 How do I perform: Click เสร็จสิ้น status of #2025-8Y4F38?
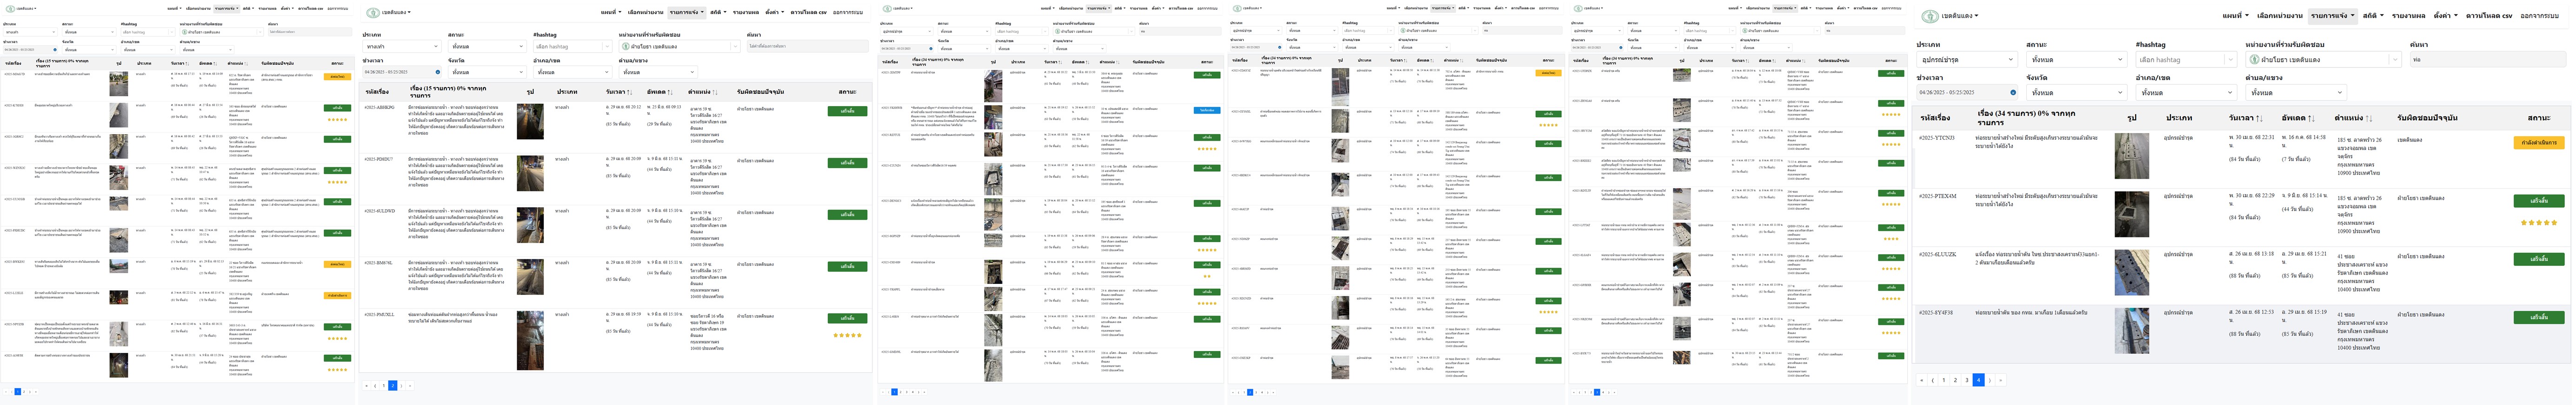pos(2538,317)
